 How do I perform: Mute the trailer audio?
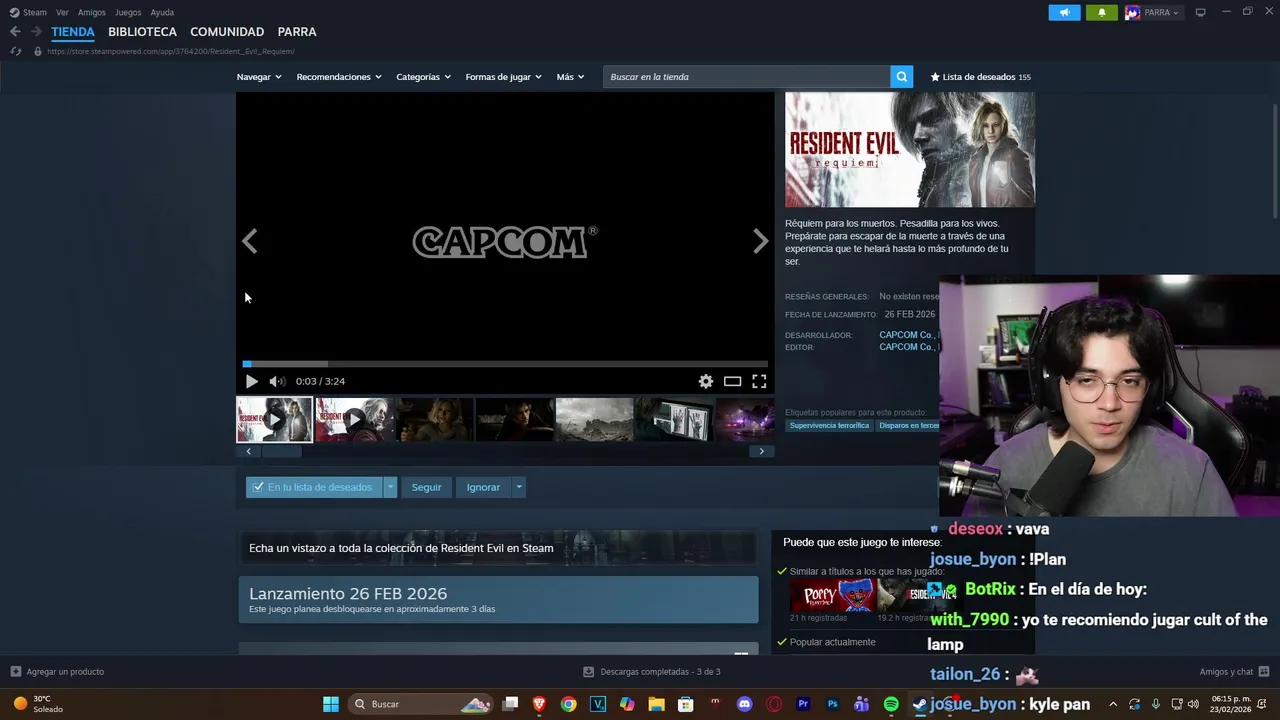coord(277,381)
